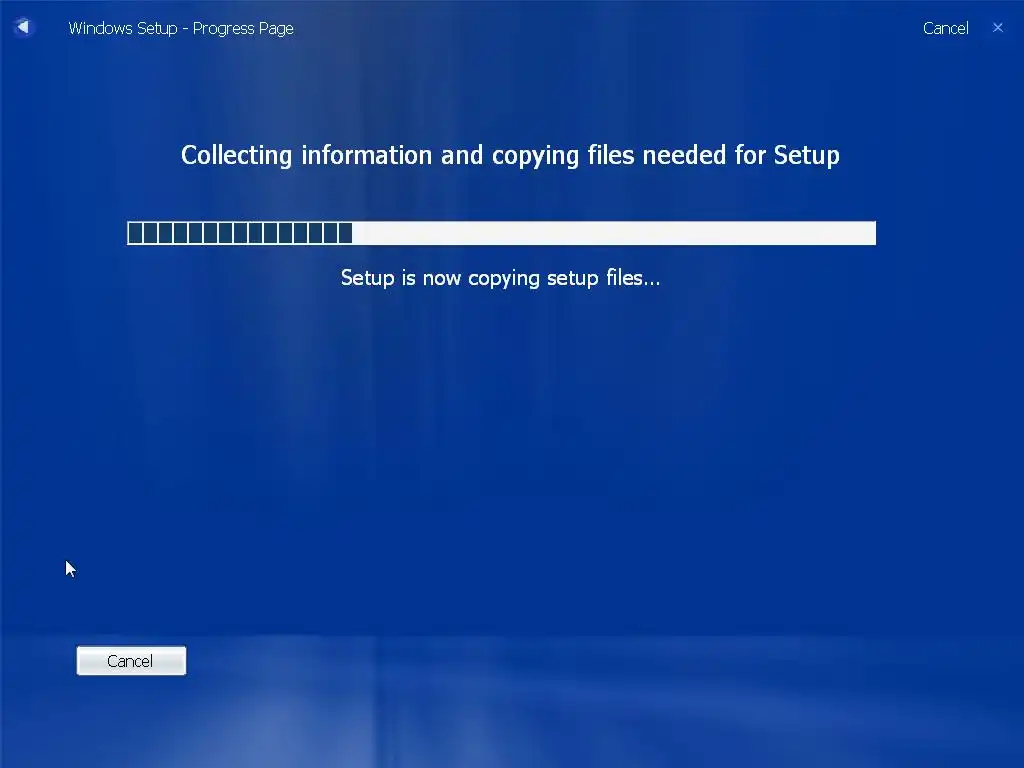This screenshot has width=1024, height=768.
Task: Click the 'Collecting information and copying files' heading
Action: [510, 155]
